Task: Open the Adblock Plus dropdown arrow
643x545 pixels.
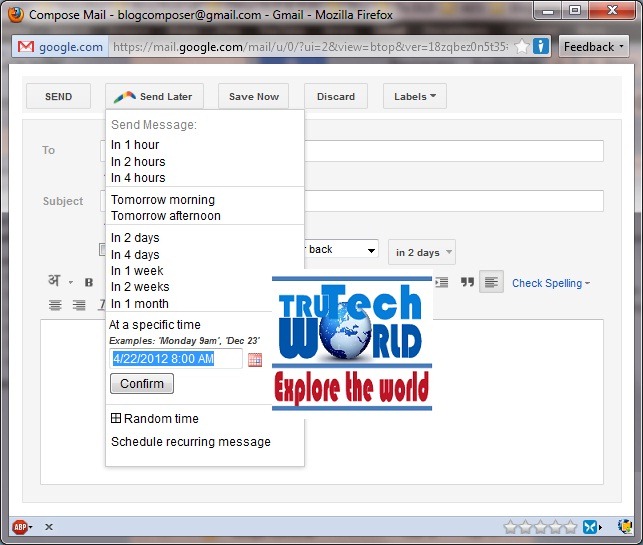Action: pos(30,527)
